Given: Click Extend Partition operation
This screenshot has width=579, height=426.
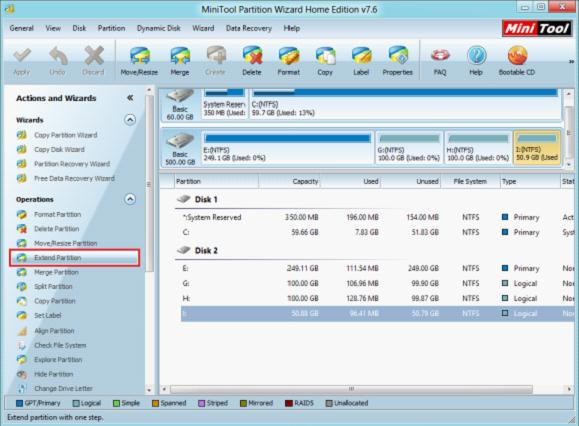Looking at the screenshot, I should point(75,258).
